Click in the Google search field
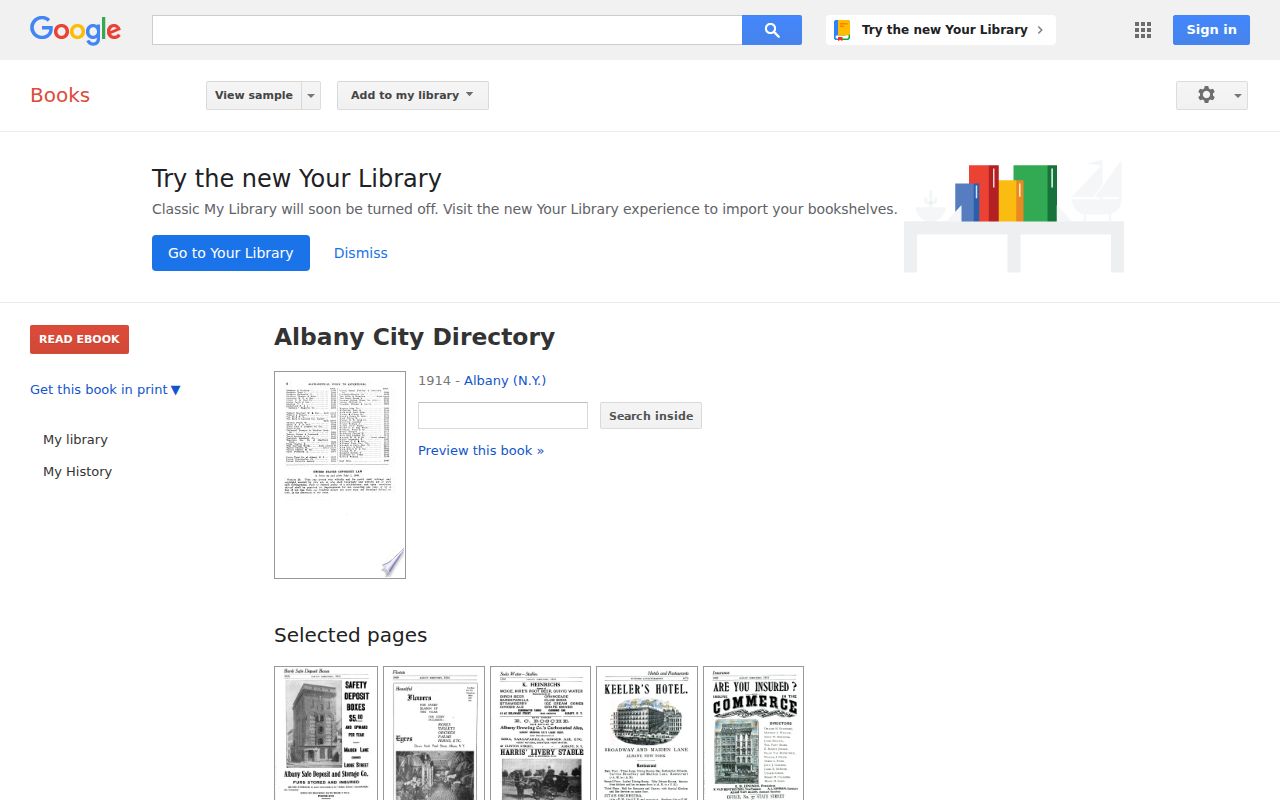This screenshot has width=1280, height=800. (x=447, y=30)
